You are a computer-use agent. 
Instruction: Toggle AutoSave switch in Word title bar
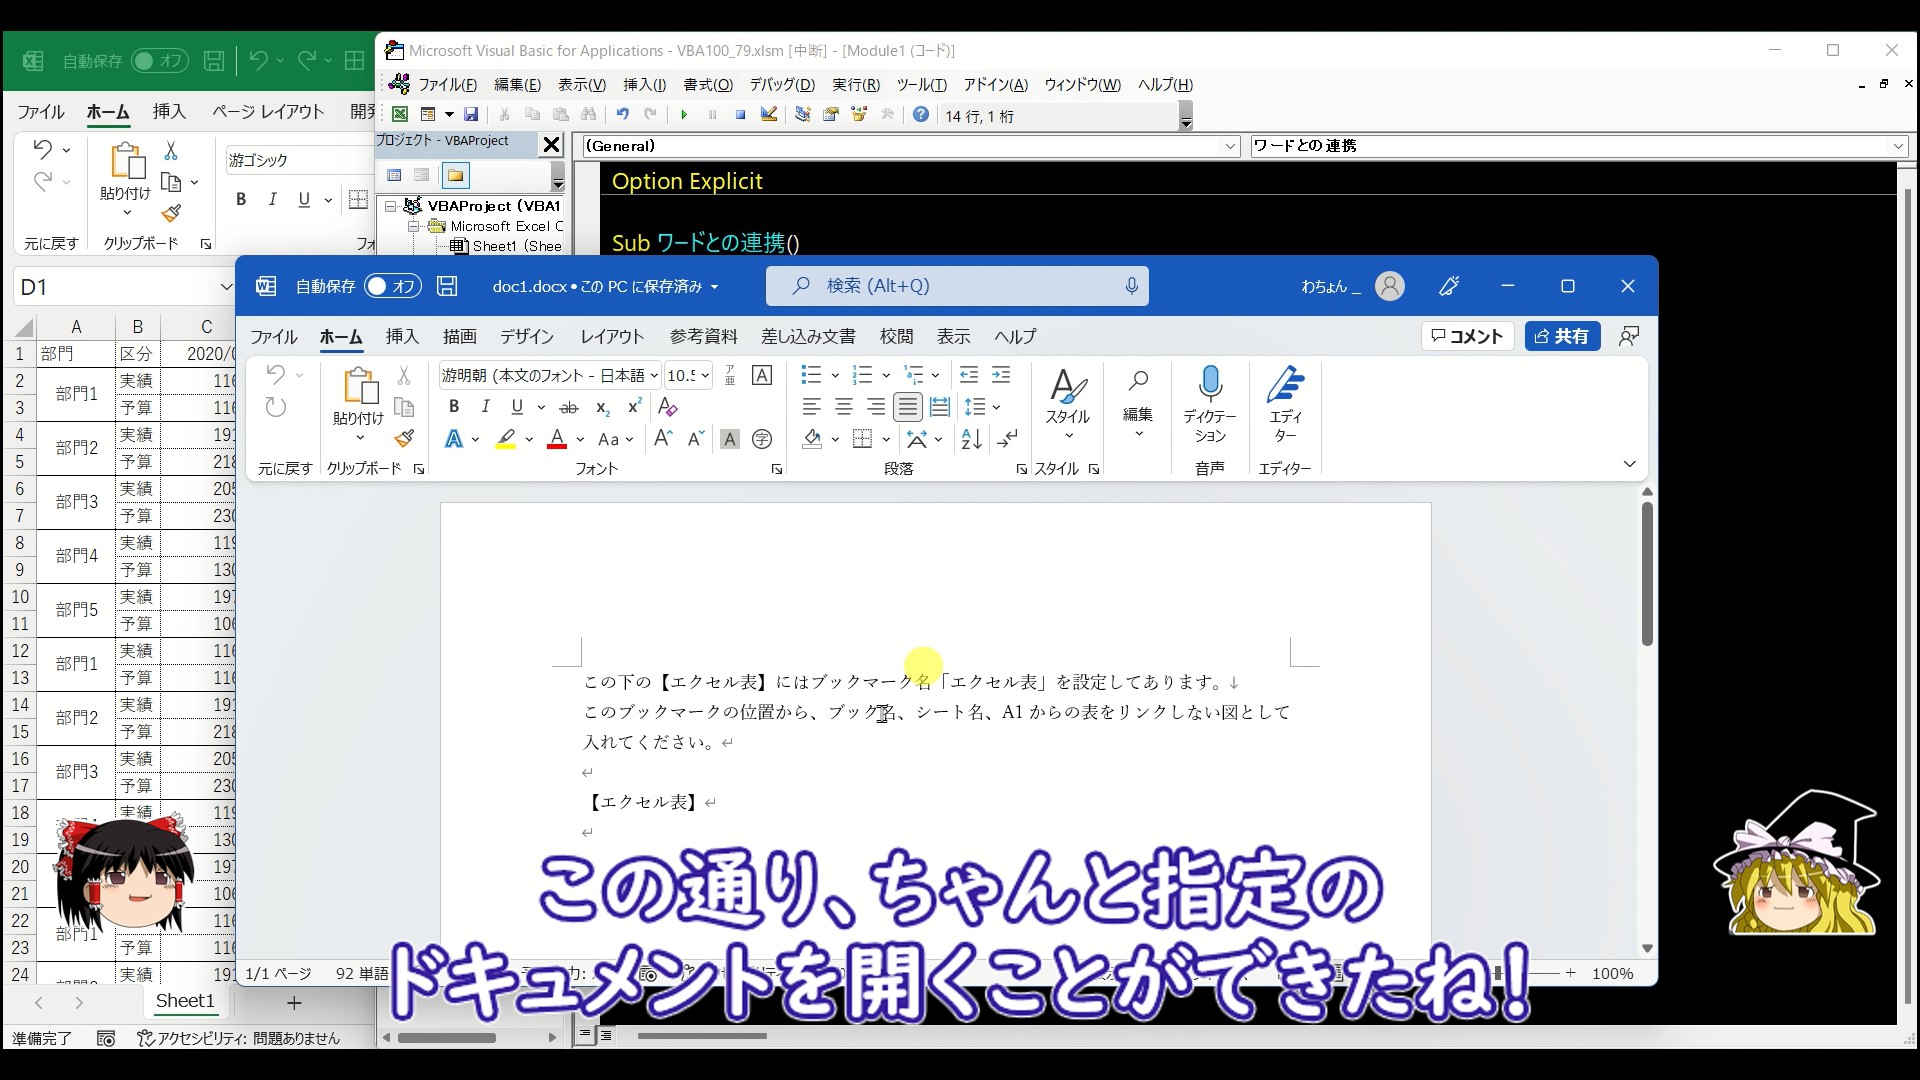(x=392, y=286)
